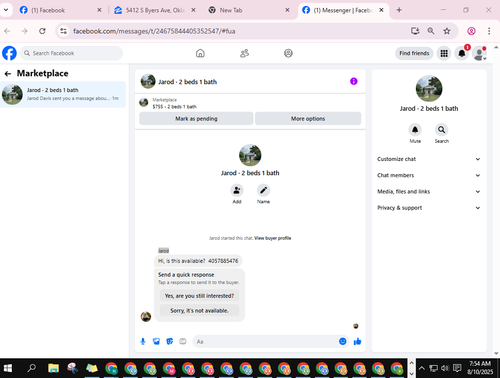Open Chrome three-dot menu

tap(489, 31)
